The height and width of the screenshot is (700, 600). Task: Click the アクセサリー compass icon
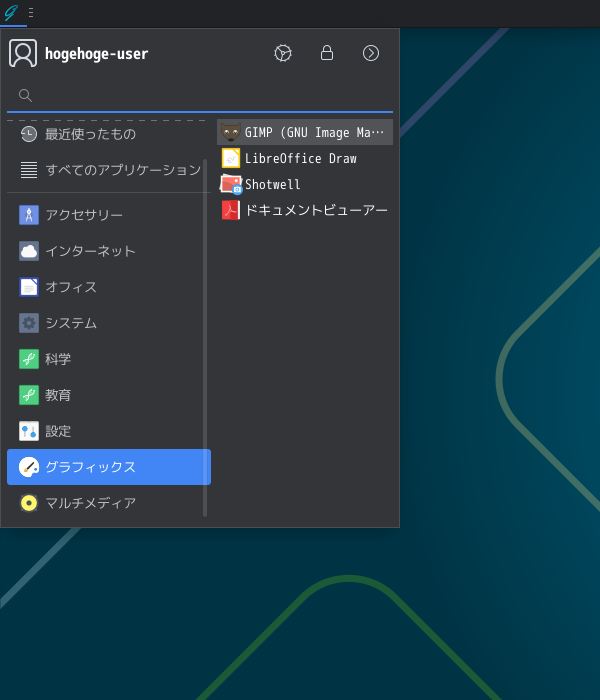[x=29, y=215]
